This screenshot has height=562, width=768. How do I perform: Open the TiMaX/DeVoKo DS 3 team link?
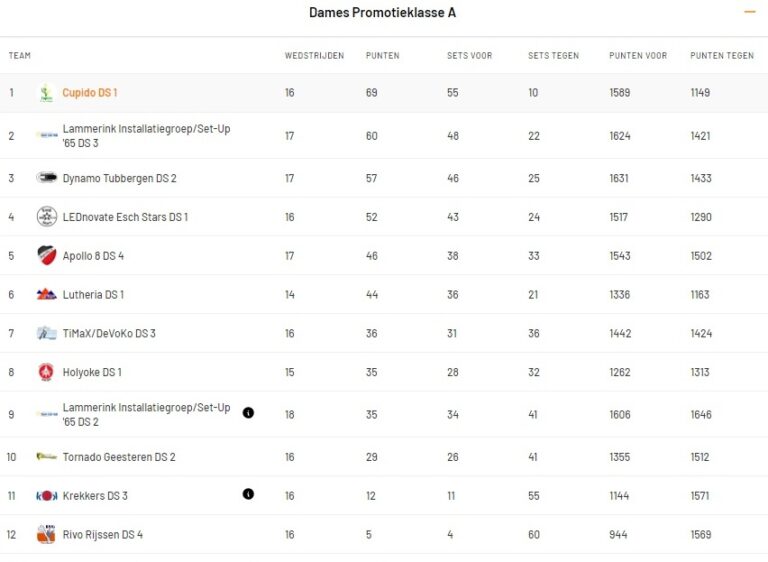click(109, 334)
